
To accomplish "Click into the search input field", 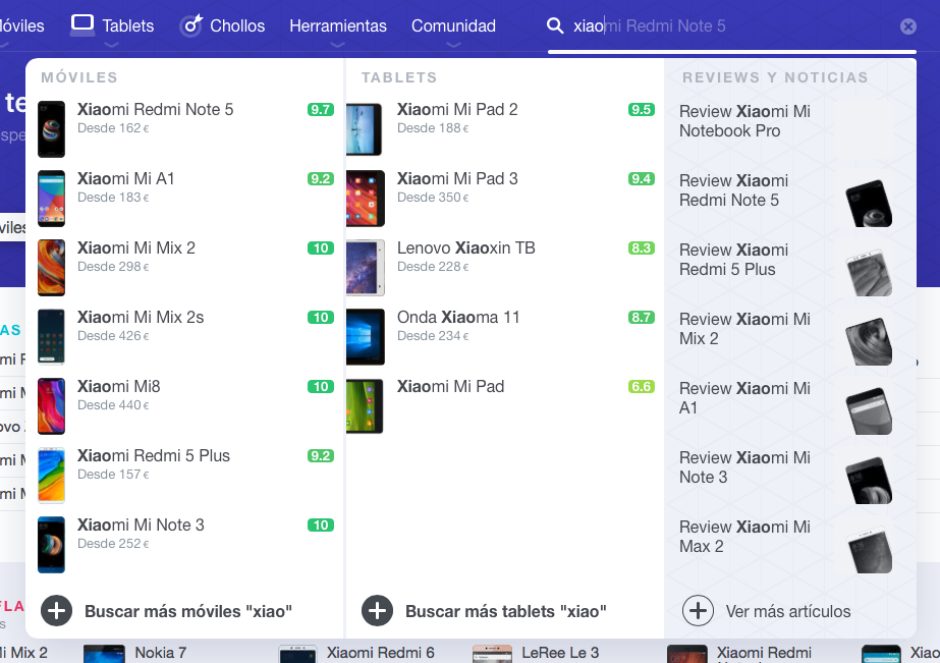I will (x=733, y=26).
